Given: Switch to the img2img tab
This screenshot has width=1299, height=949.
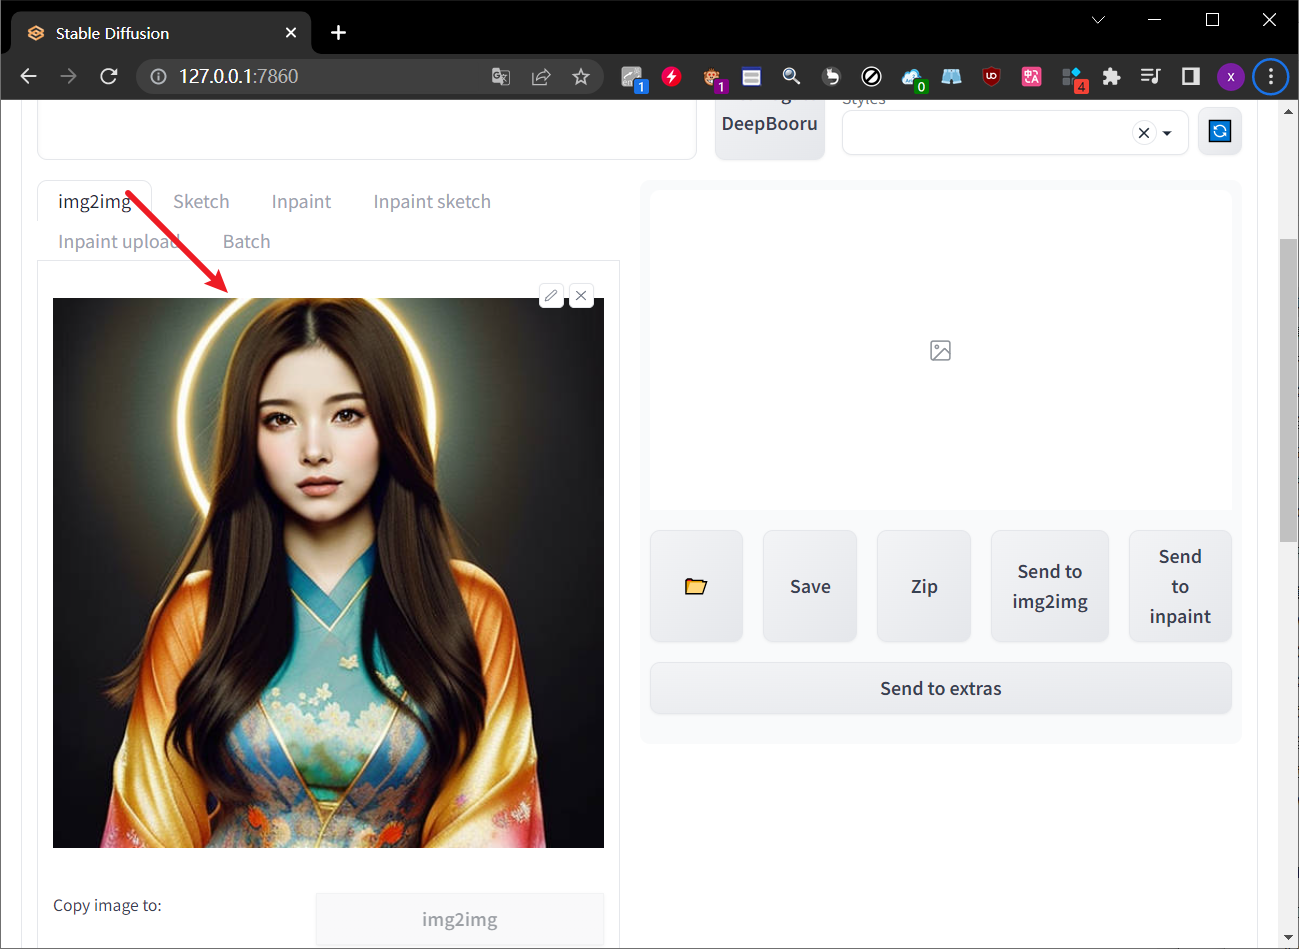Looking at the screenshot, I should [x=94, y=201].
